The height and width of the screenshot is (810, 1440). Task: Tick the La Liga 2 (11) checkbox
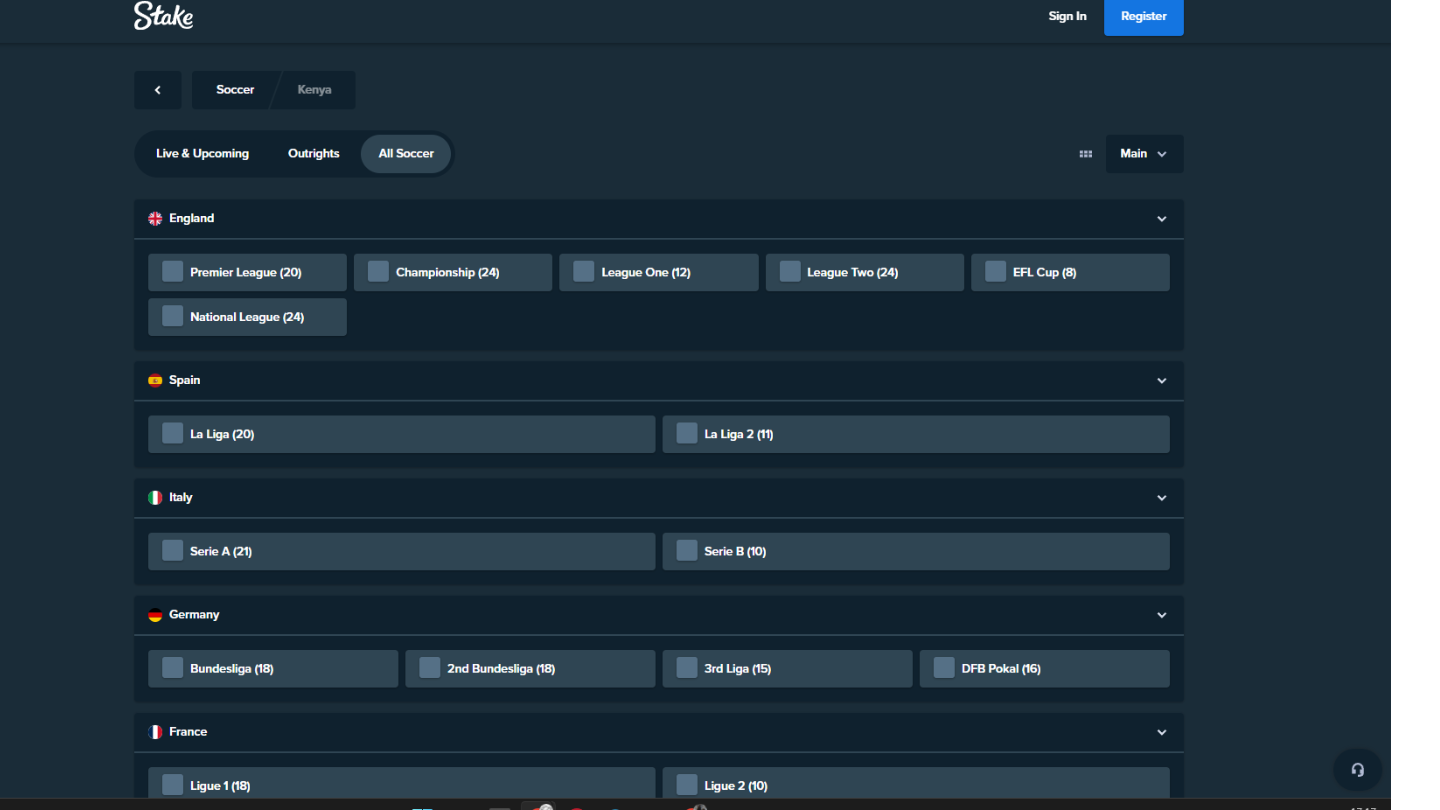click(687, 434)
